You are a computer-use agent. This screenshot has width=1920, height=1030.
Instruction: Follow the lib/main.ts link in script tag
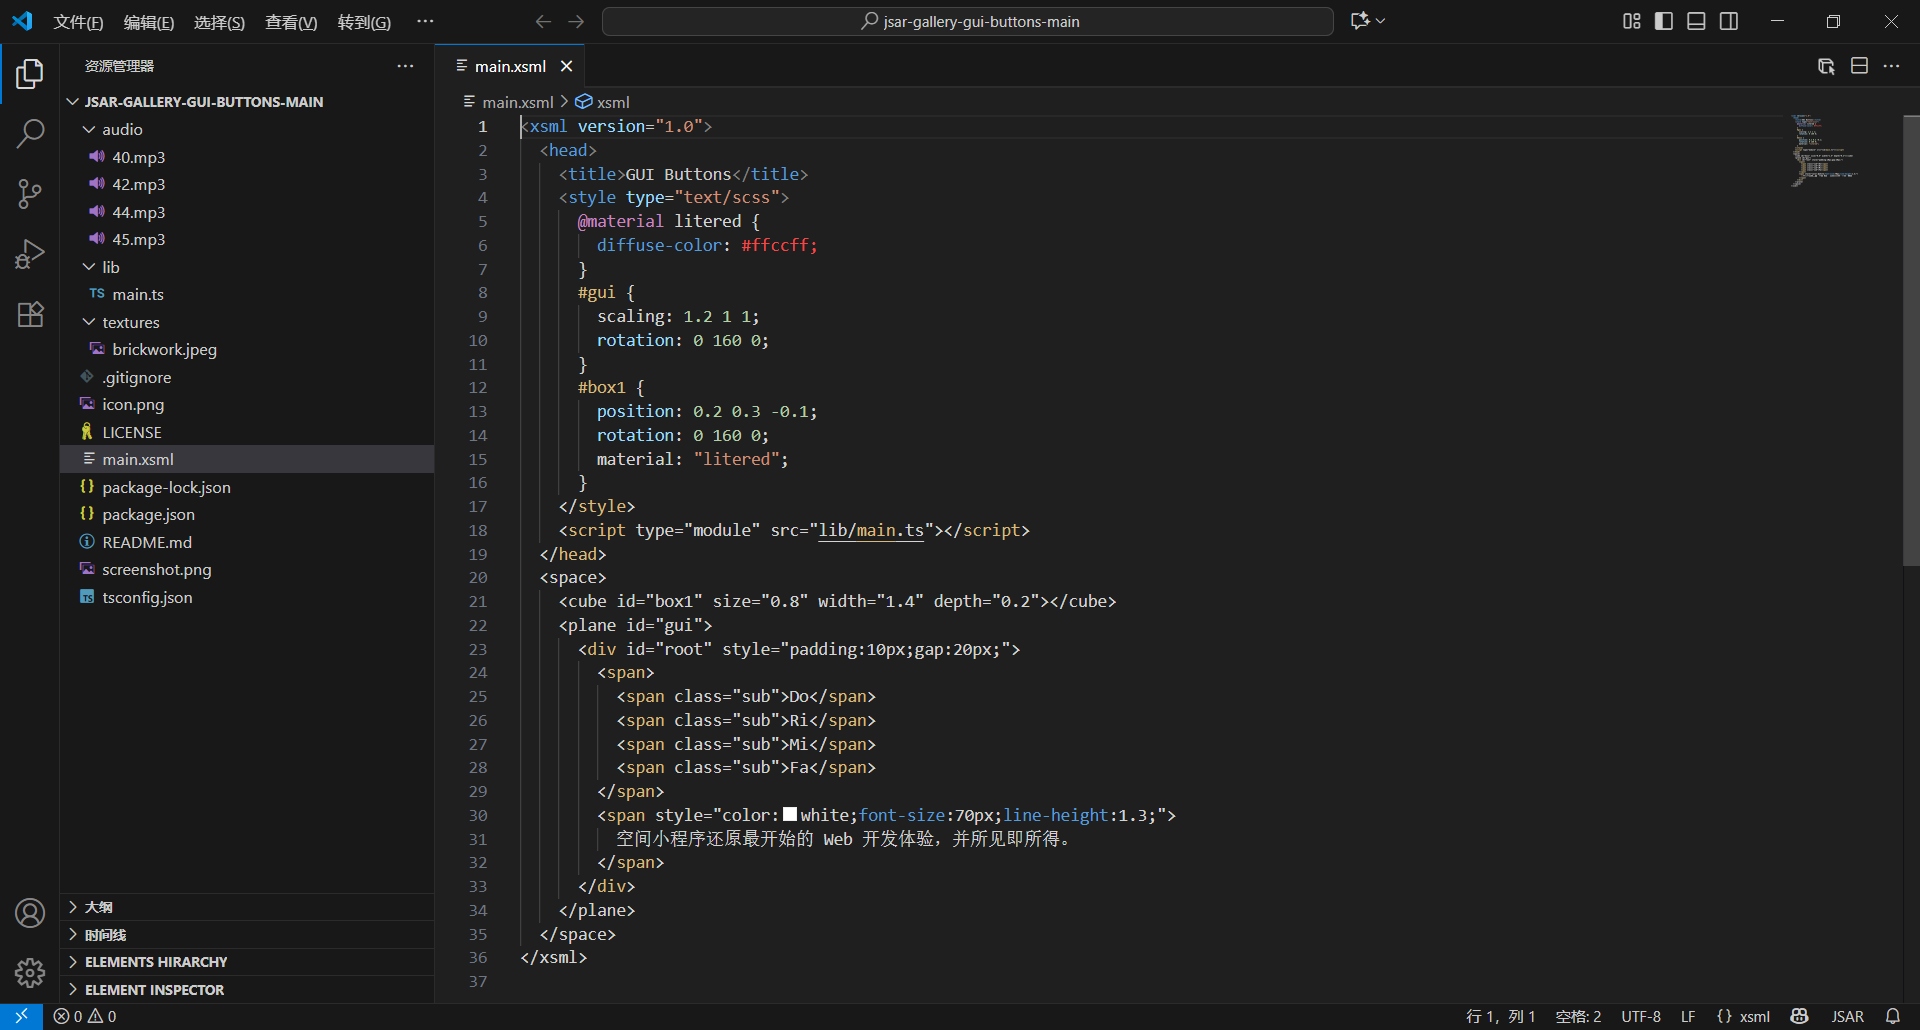pyautogui.click(x=871, y=530)
